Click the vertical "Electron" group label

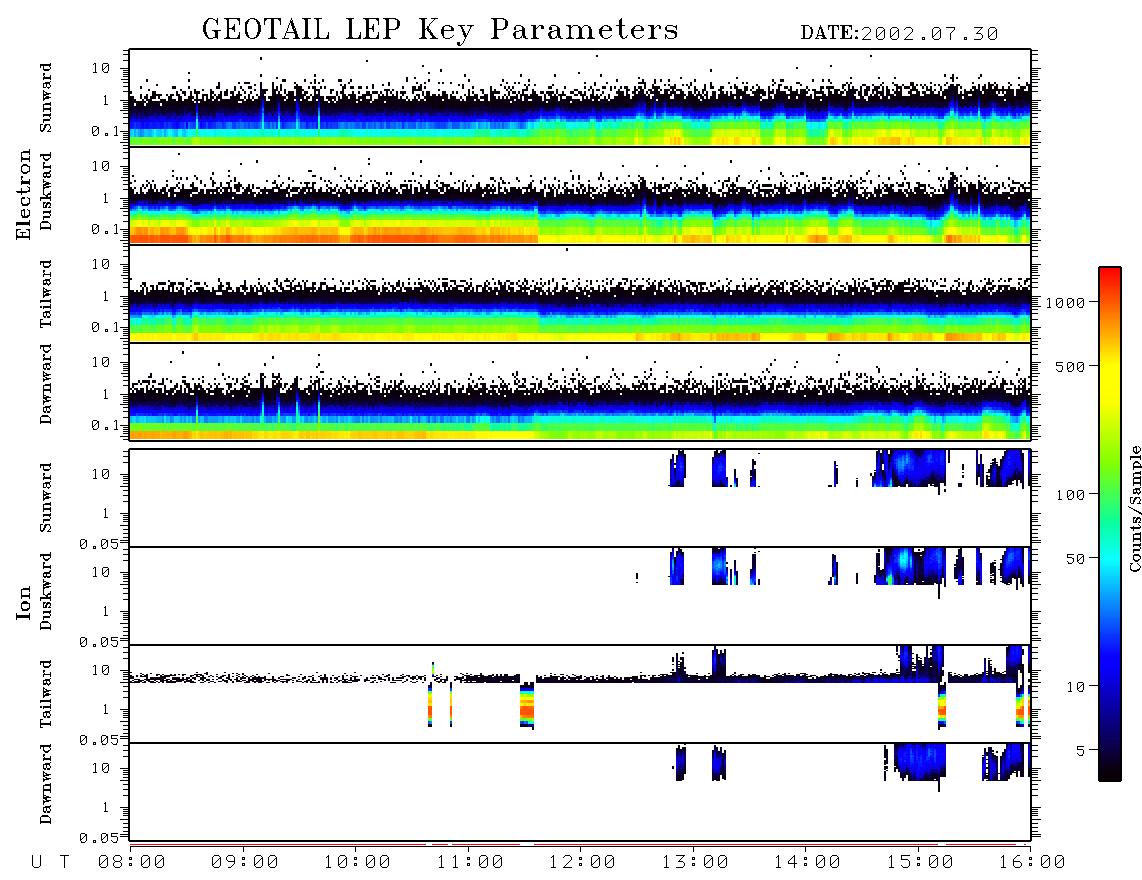pos(23,195)
